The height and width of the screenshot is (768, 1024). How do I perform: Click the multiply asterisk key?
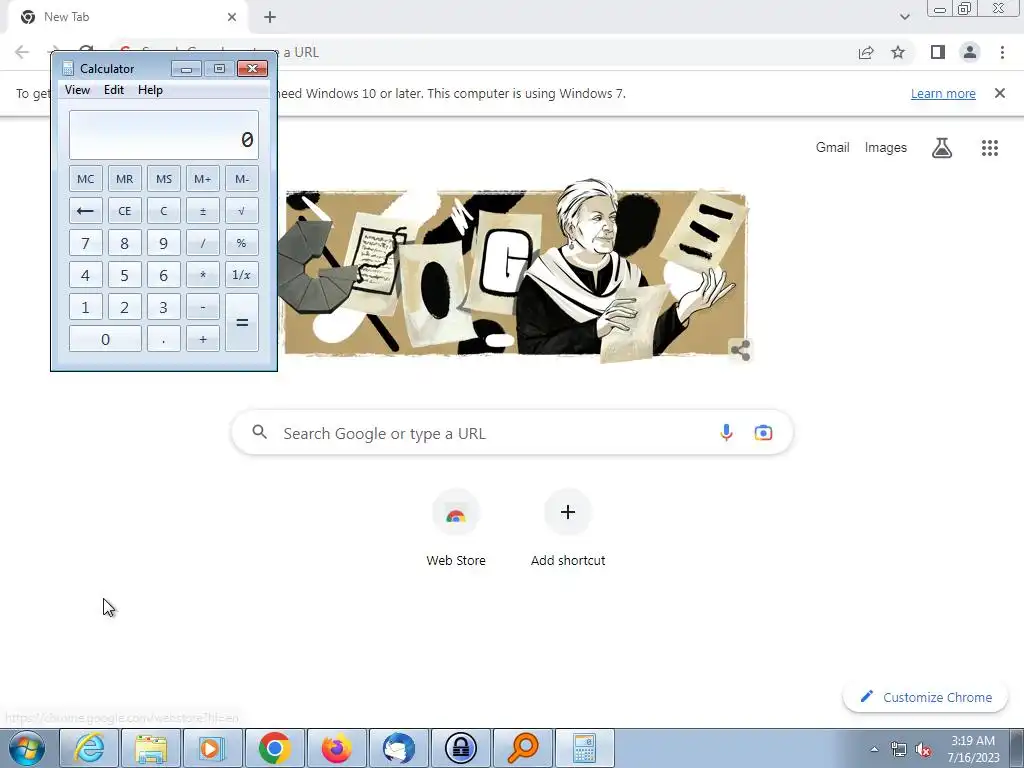[202, 275]
